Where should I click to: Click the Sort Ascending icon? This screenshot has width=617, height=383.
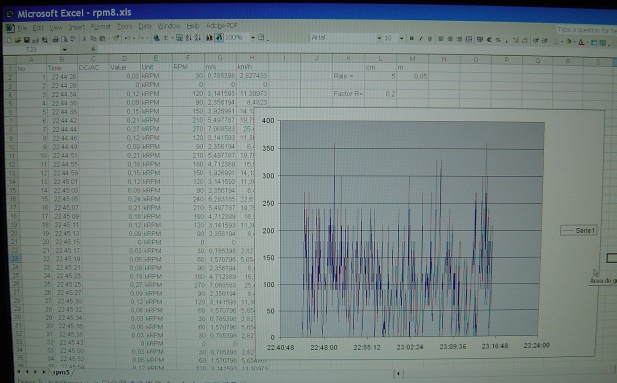[x=189, y=38]
